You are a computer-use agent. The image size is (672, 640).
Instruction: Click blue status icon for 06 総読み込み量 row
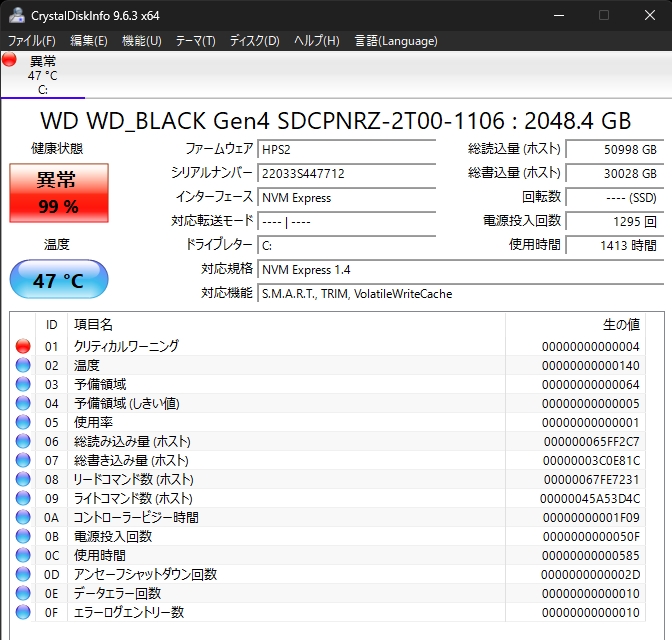click(x=23, y=441)
